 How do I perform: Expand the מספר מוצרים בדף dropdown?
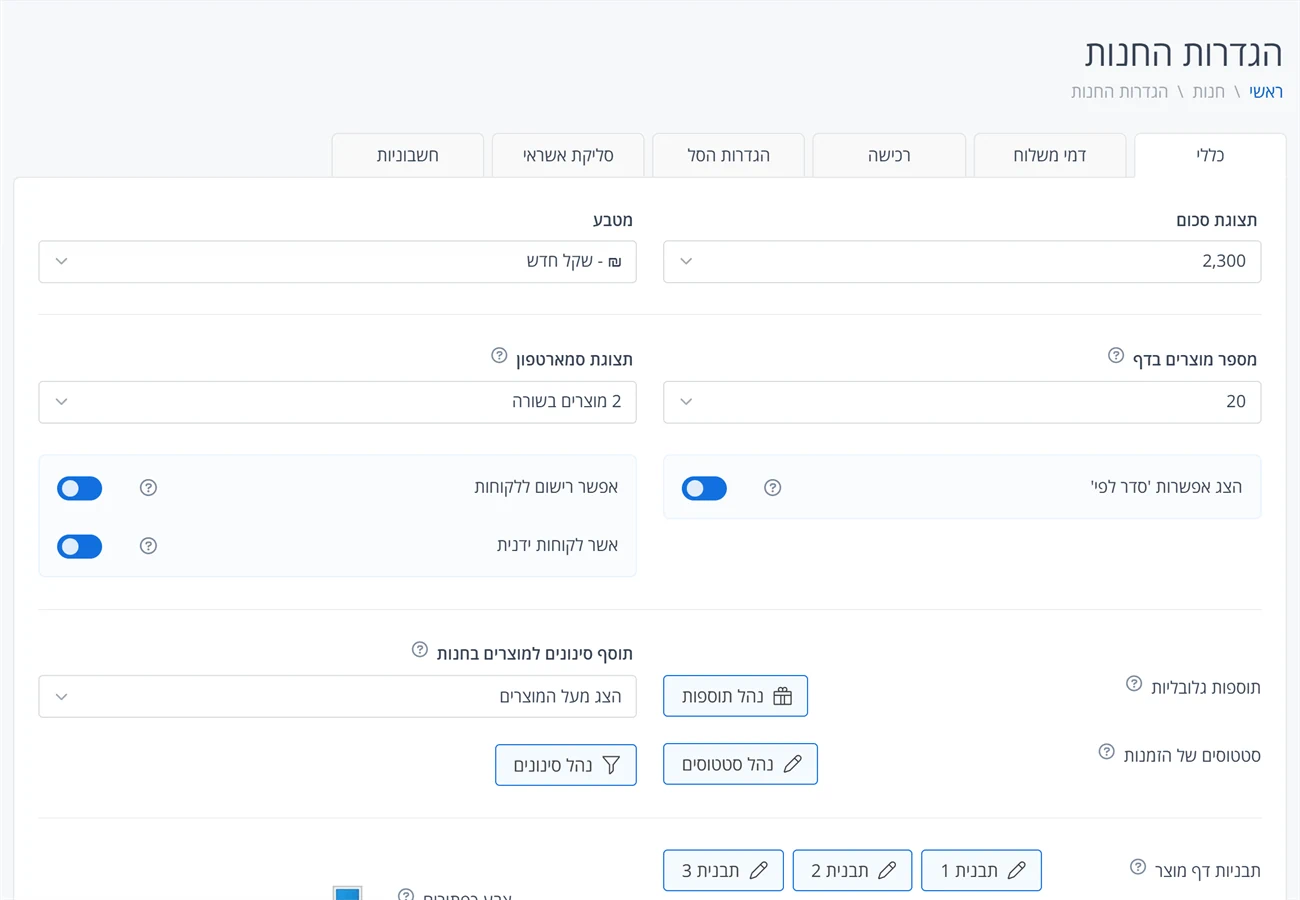pos(962,402)
